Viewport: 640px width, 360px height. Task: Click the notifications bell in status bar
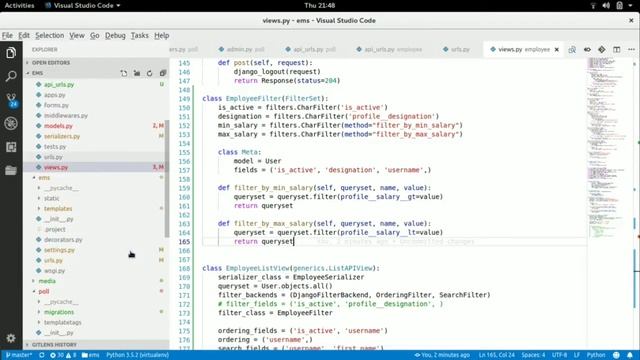coord(630,355)
